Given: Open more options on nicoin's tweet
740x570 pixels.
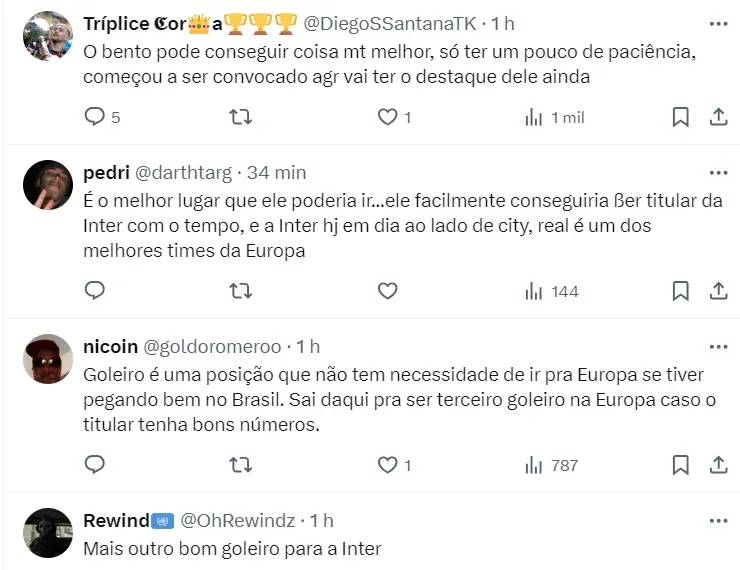Looking at the screenshot, I should [x=718, y=346].
